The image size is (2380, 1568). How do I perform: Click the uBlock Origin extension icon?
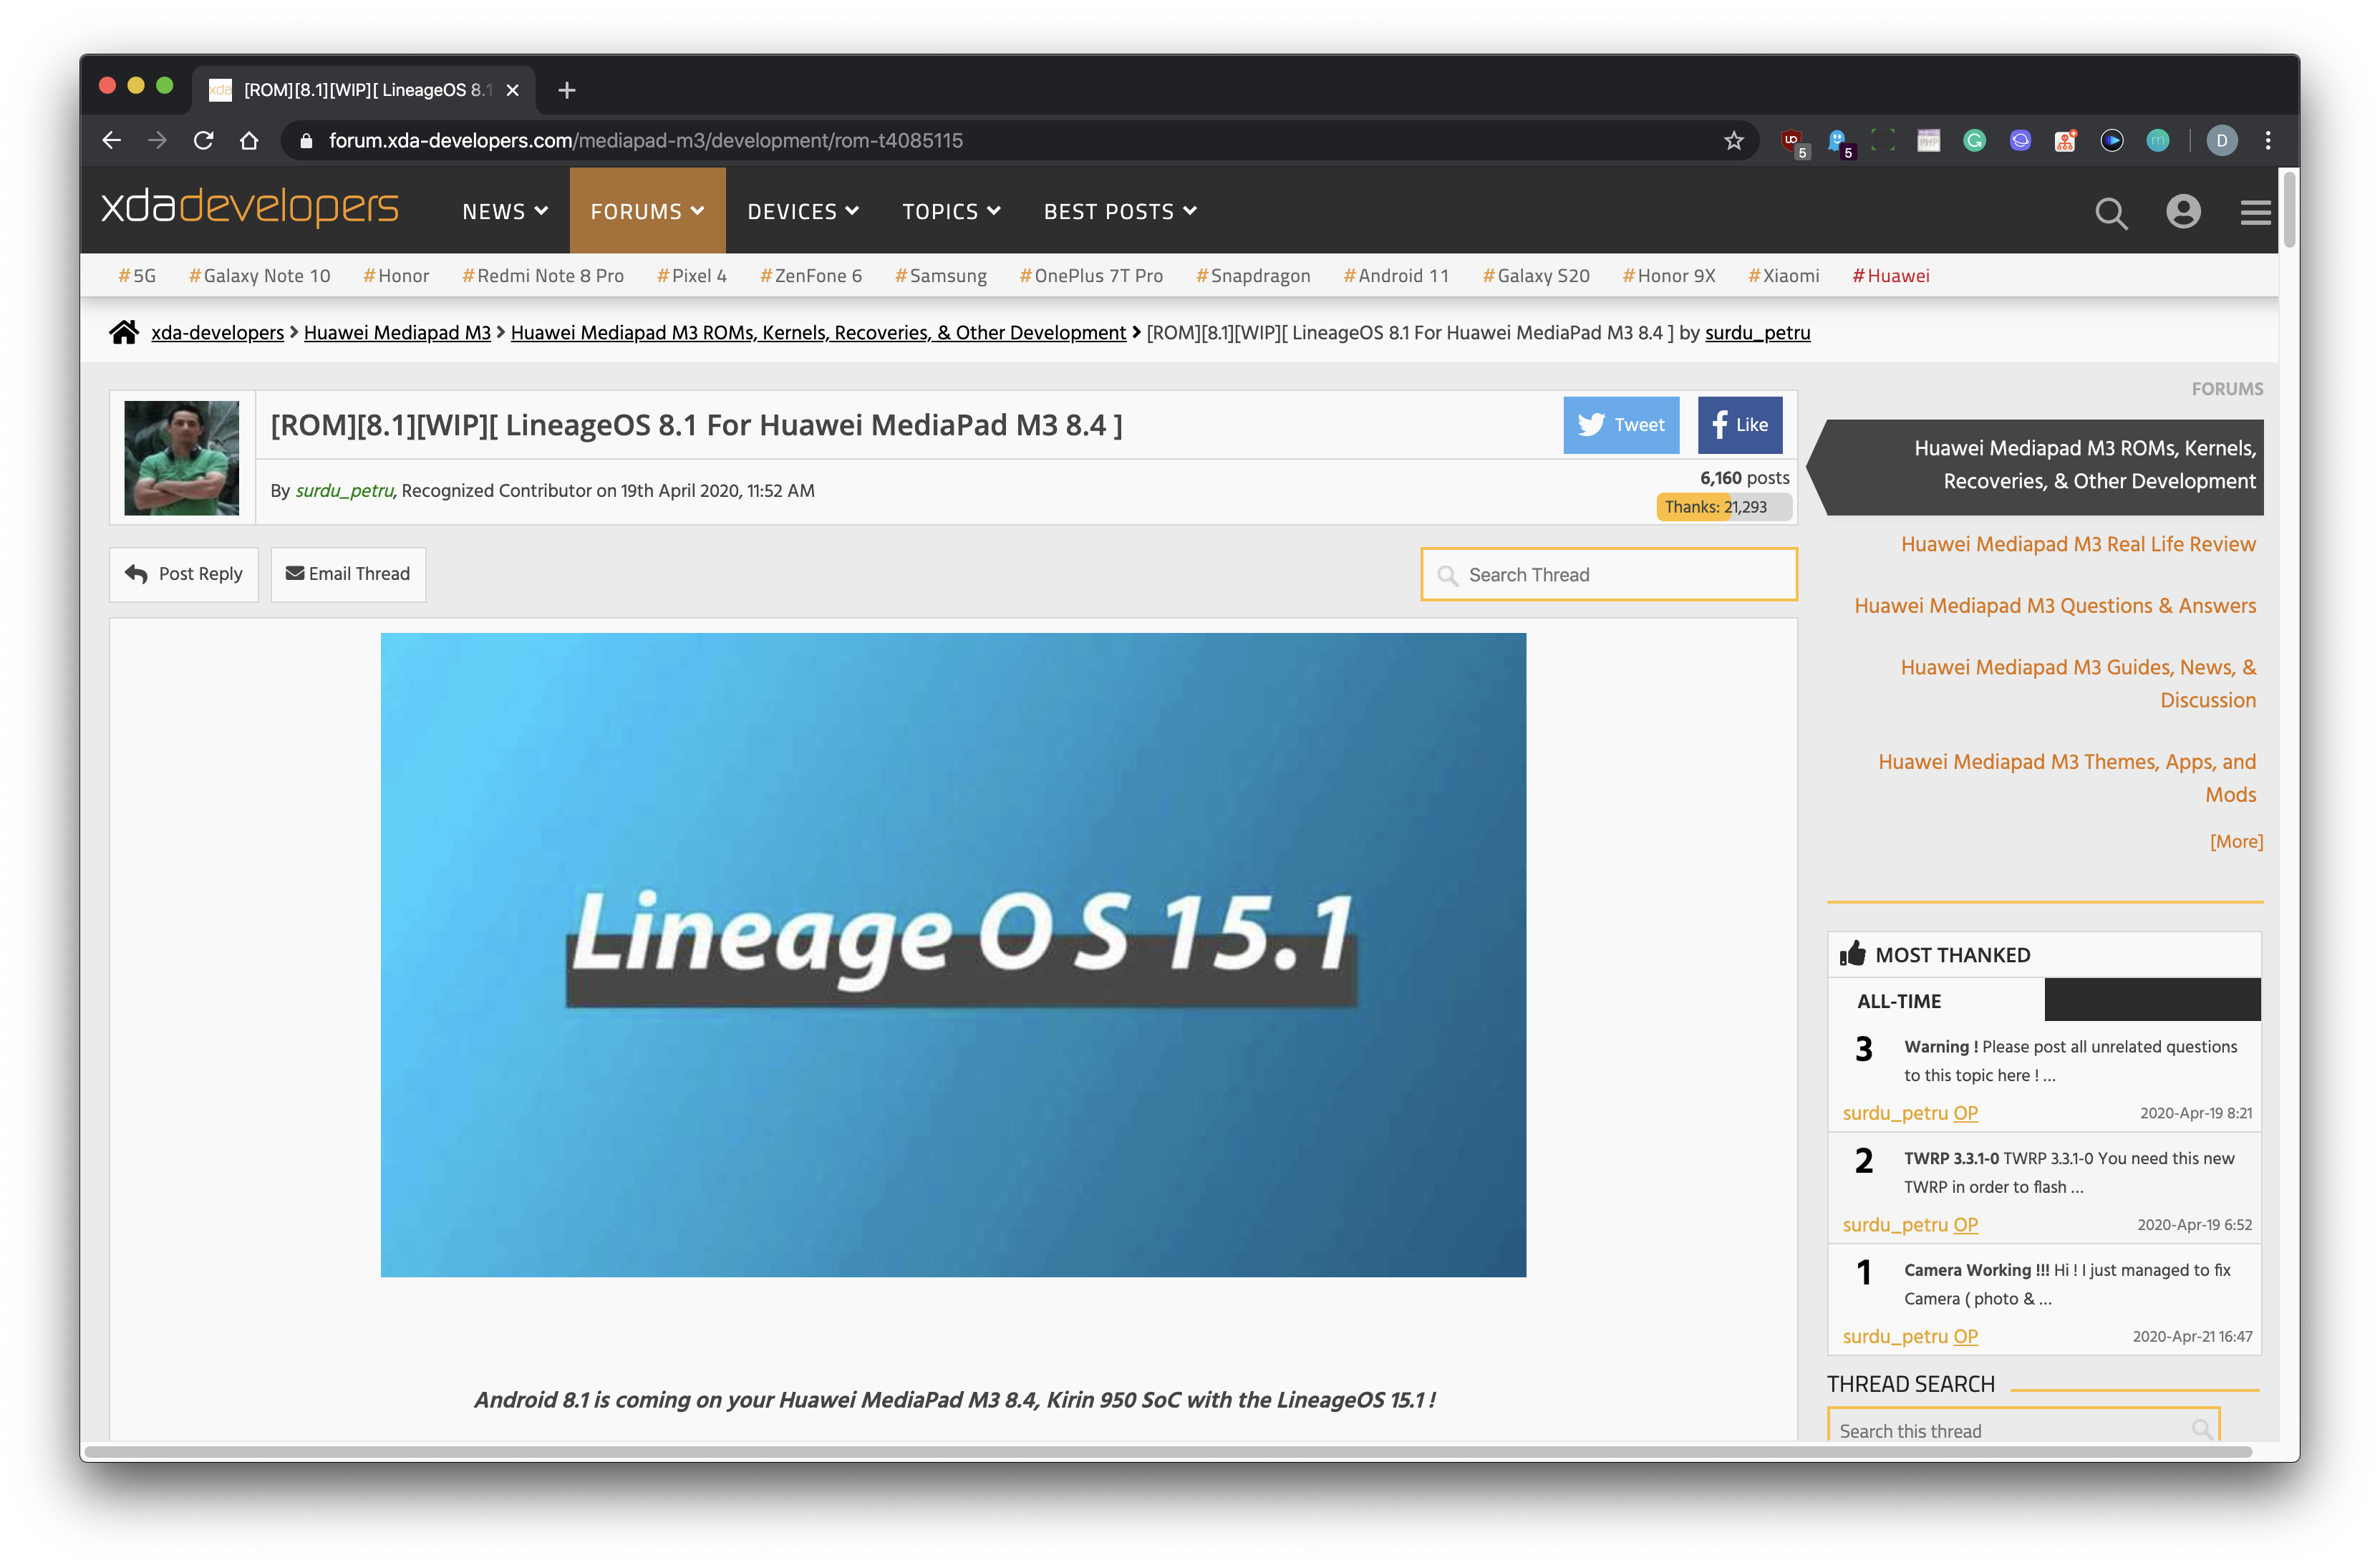click(1791, 141)
